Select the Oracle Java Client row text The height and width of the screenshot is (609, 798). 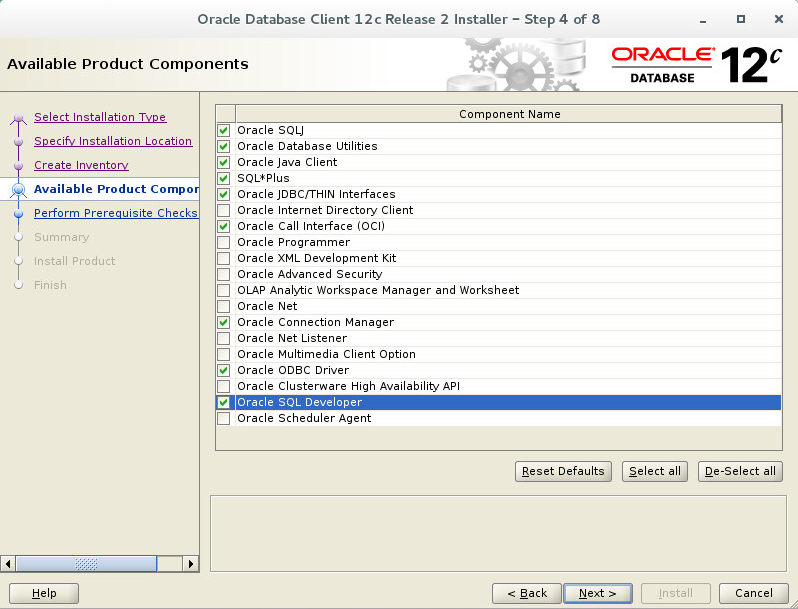287,162
